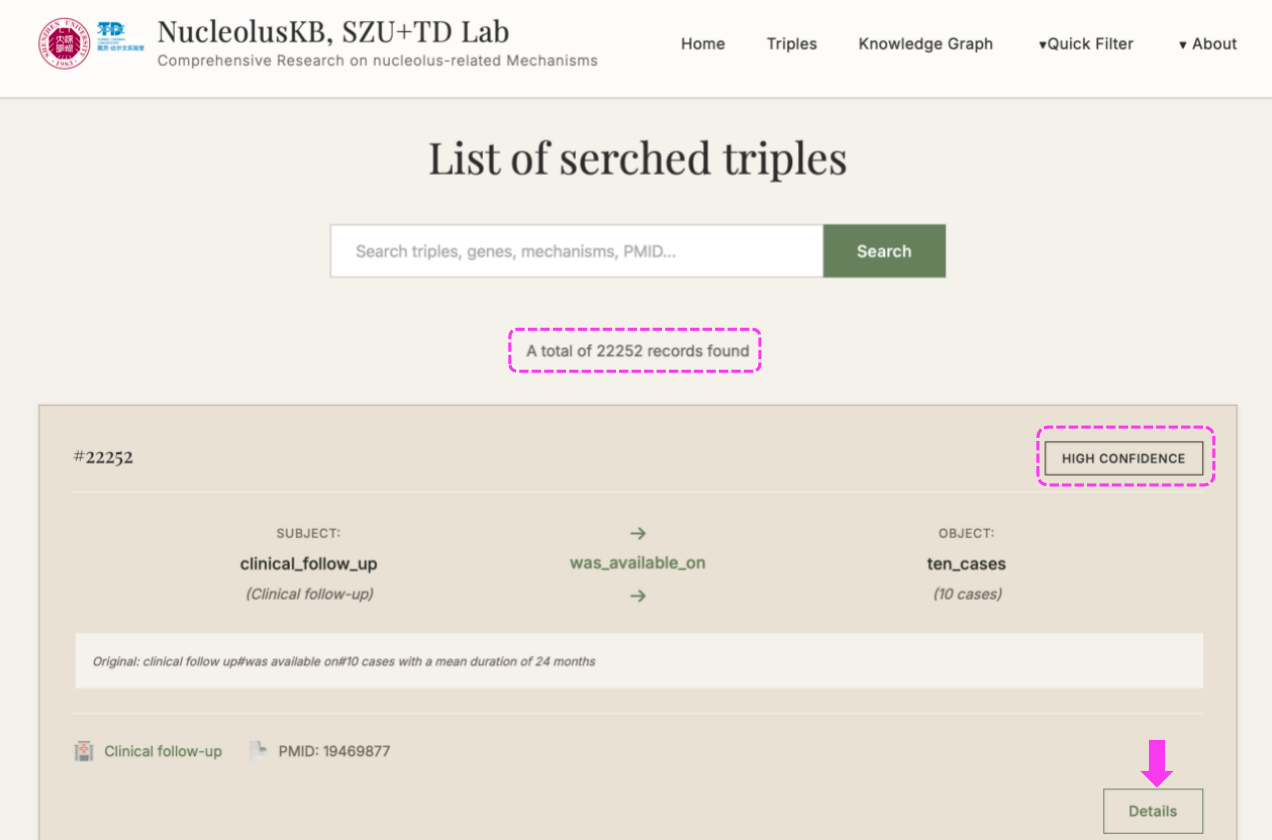Open Details for record #22252

click(1153, 811)
